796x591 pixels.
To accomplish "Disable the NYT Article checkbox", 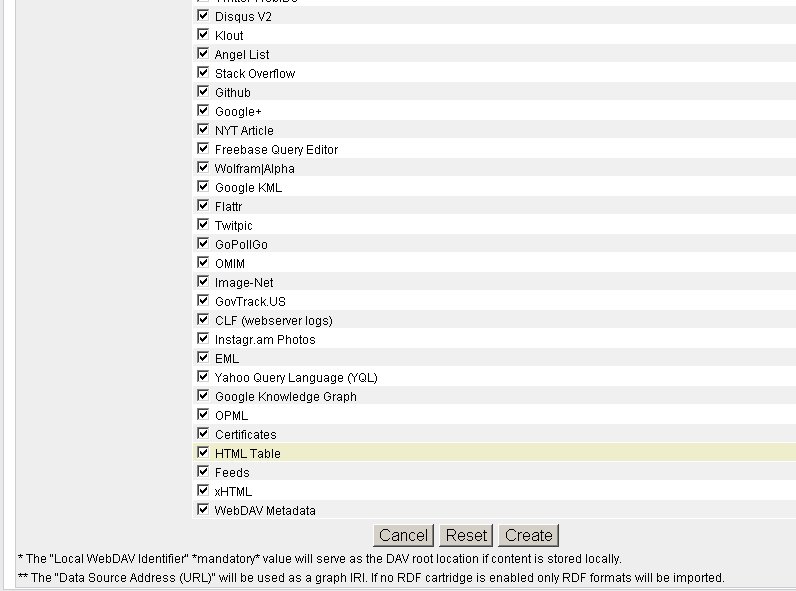I will [203, 130].
